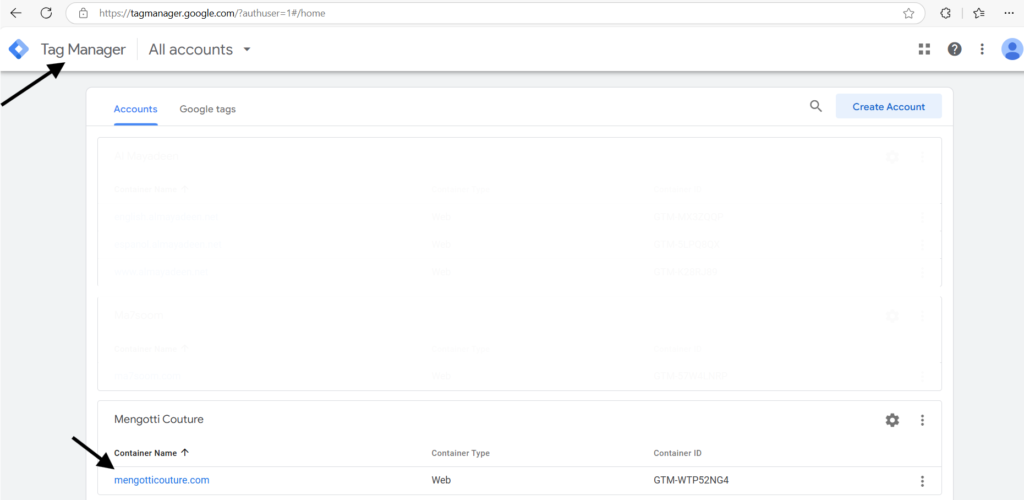Reload the page with refresh icon
Image resolution: width=1024 pixels, height=500 pixels.
[x=46, y=13]
